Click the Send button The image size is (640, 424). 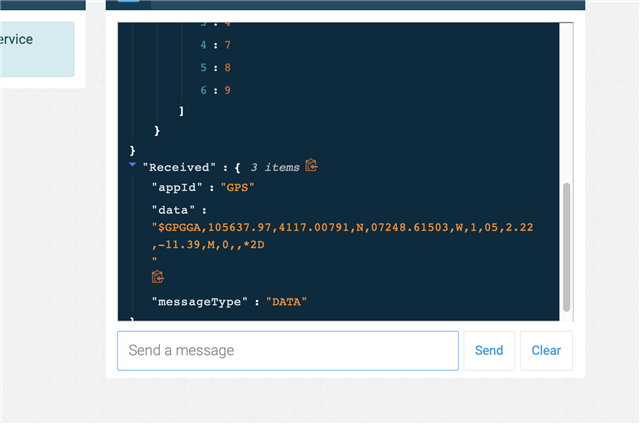point(489,351)
